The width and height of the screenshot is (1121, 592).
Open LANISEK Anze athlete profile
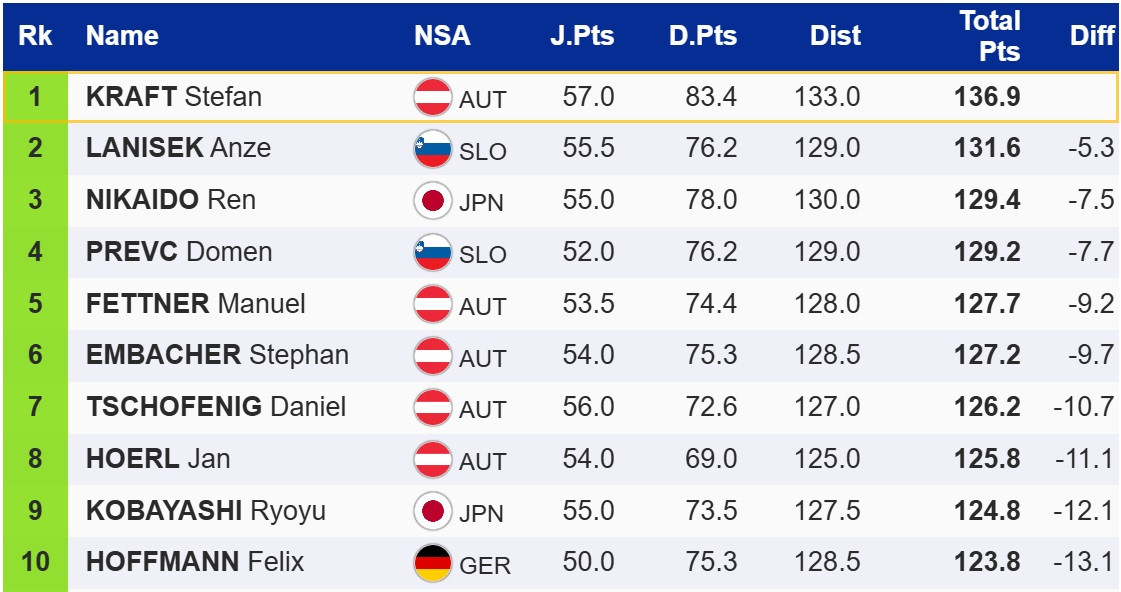[x=178, y=148]
